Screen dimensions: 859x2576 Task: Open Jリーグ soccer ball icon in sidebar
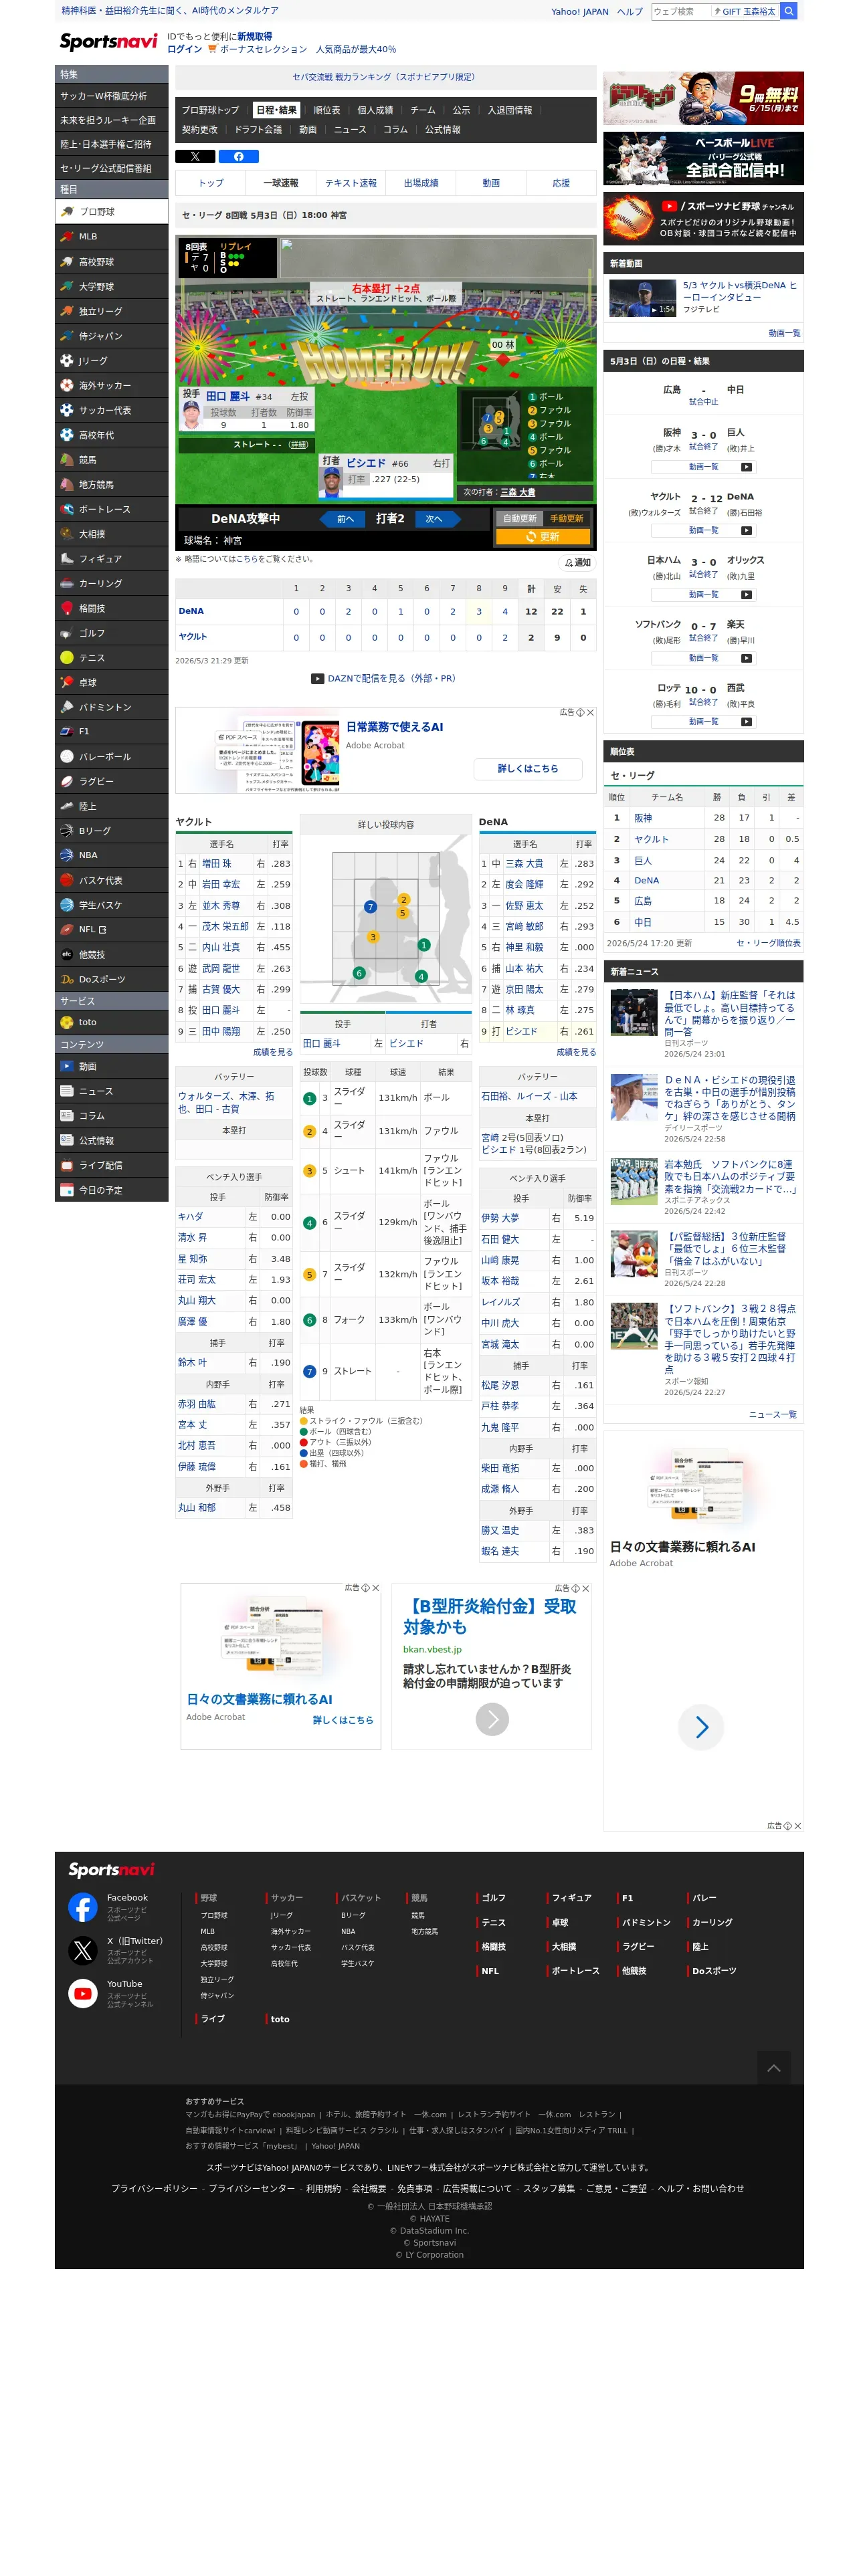pos(67,361)
